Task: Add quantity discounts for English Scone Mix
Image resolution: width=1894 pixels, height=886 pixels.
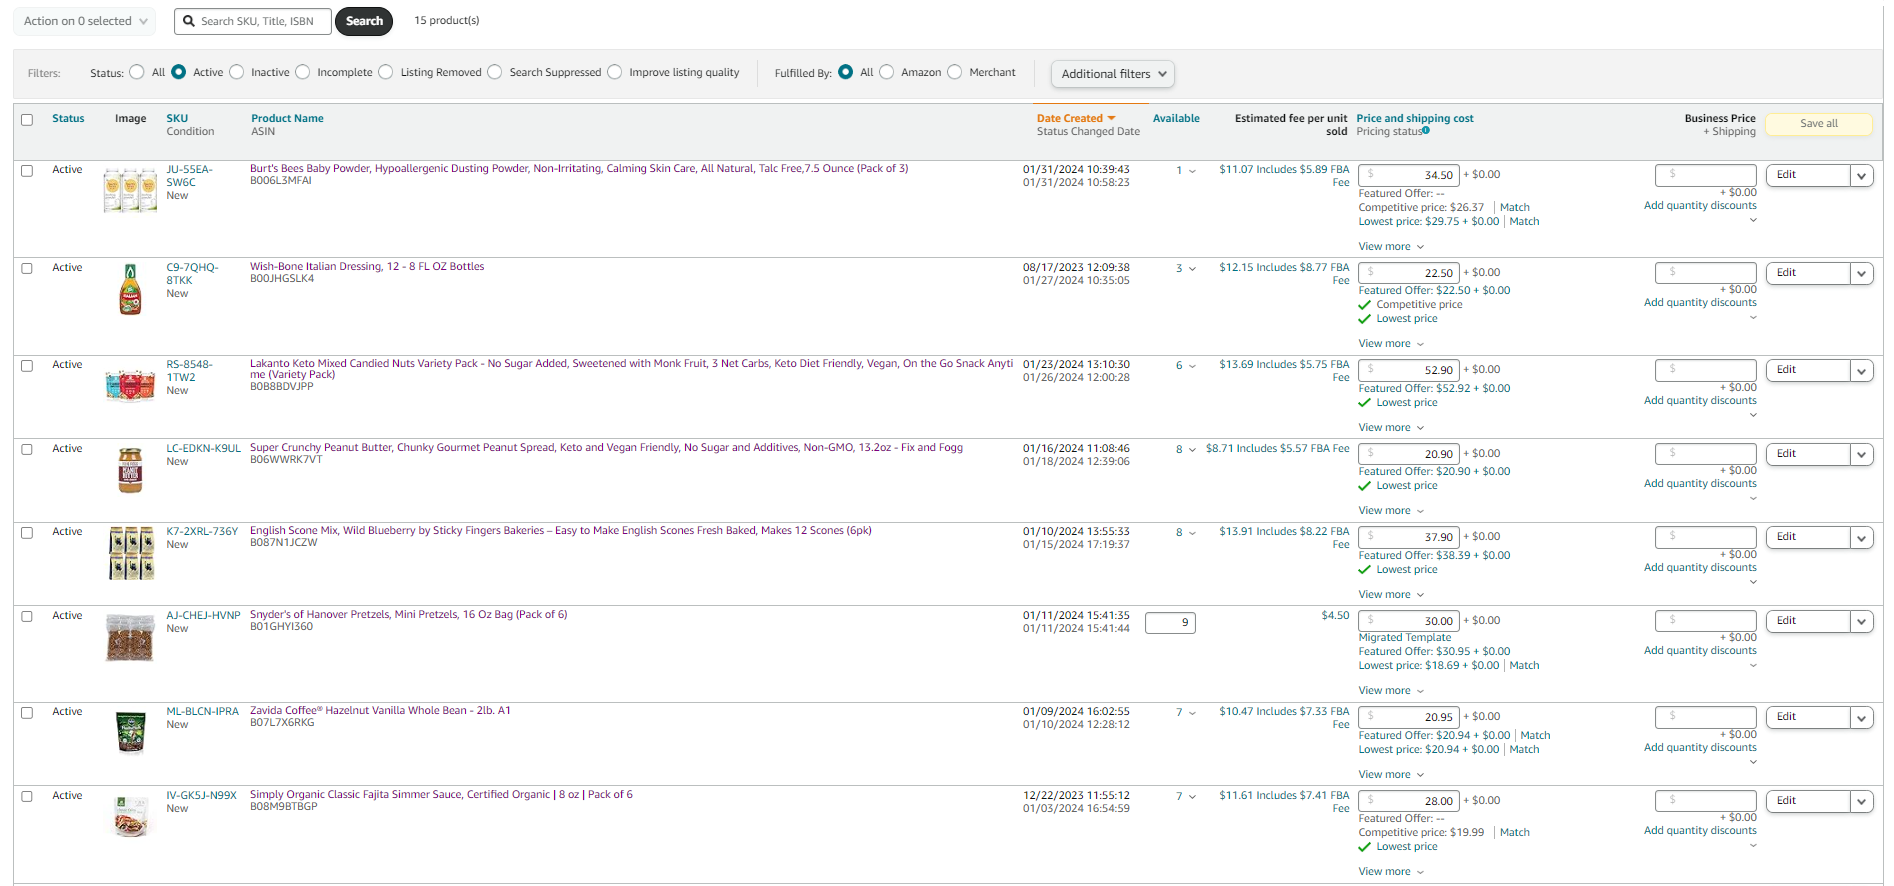Action: [x=1700, y=568]
